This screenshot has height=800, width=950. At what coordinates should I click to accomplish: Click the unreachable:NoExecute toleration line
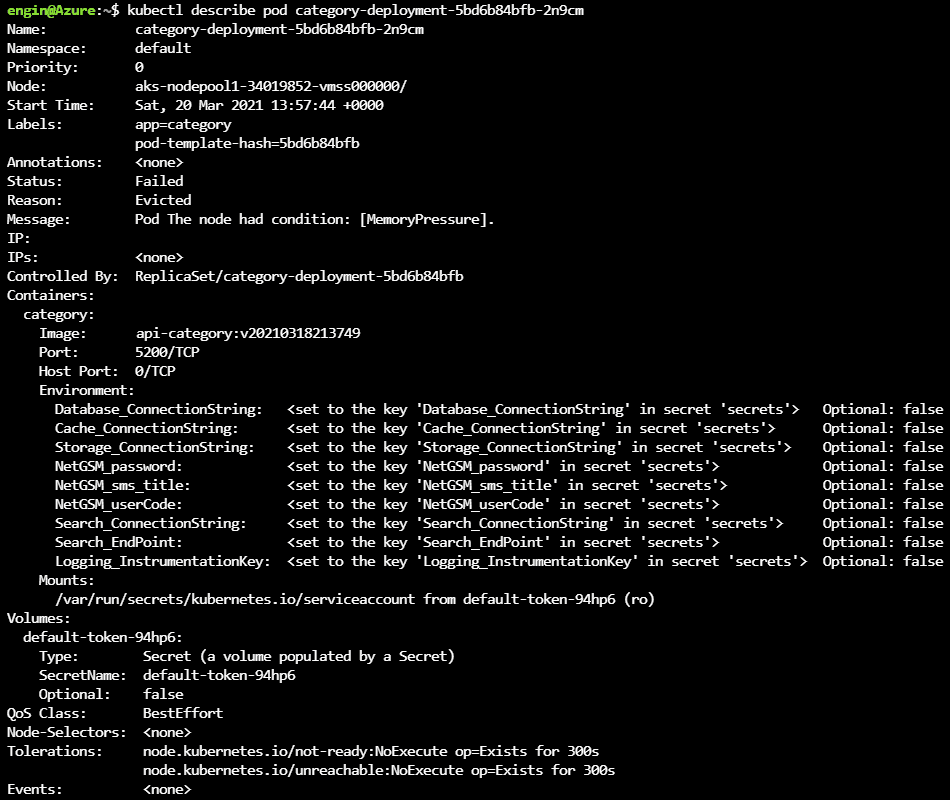click(x=379, y=770)
